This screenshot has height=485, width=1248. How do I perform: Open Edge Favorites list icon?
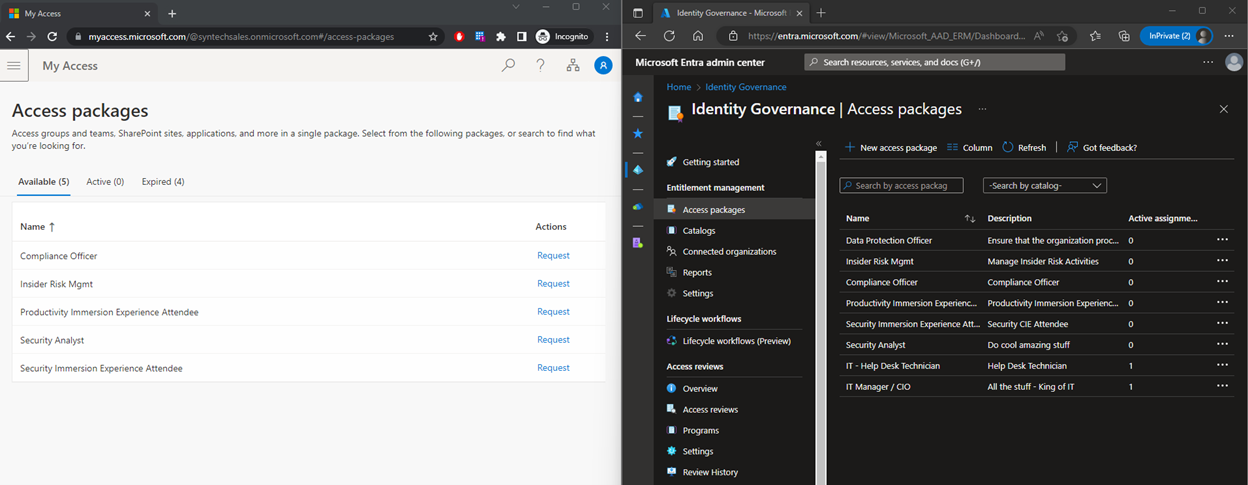pyautogui.click(x=1095, y=35)
